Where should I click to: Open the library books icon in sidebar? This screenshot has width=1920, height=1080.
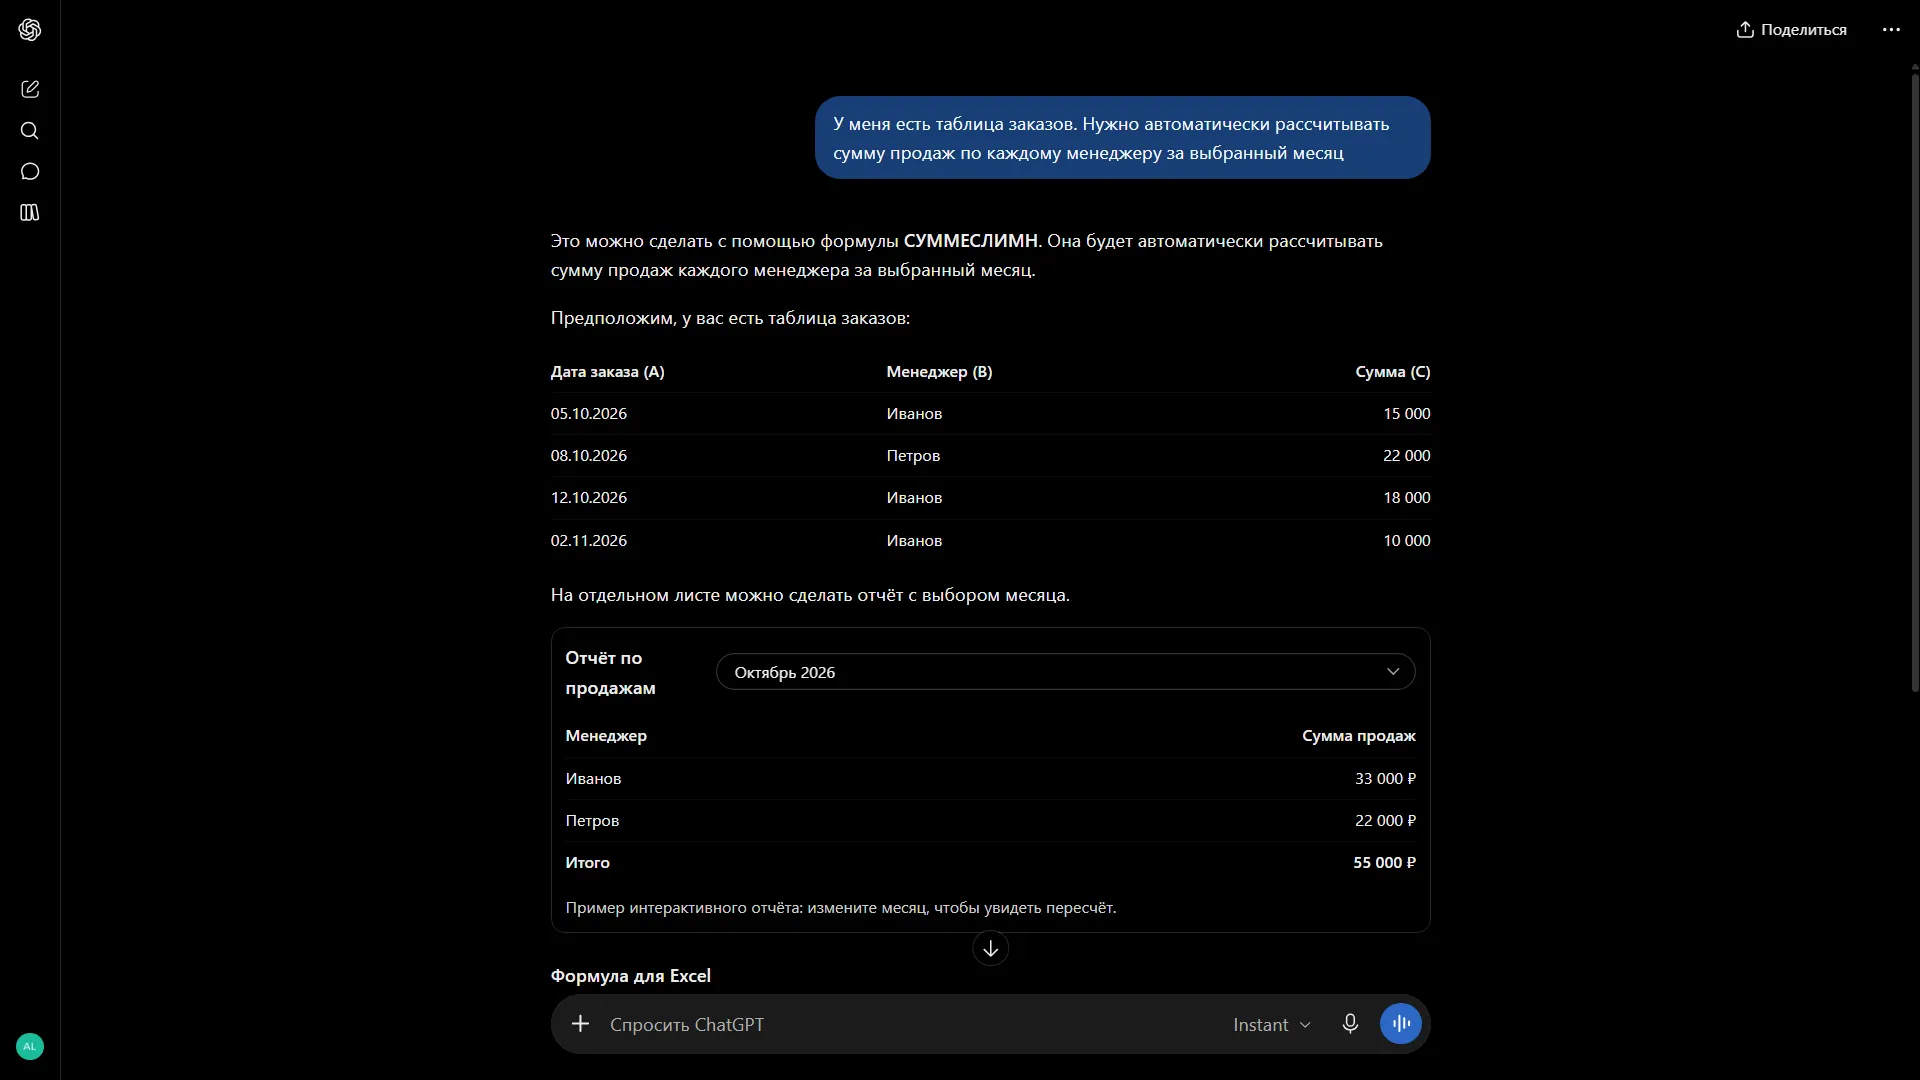click(x=30, y=213)
